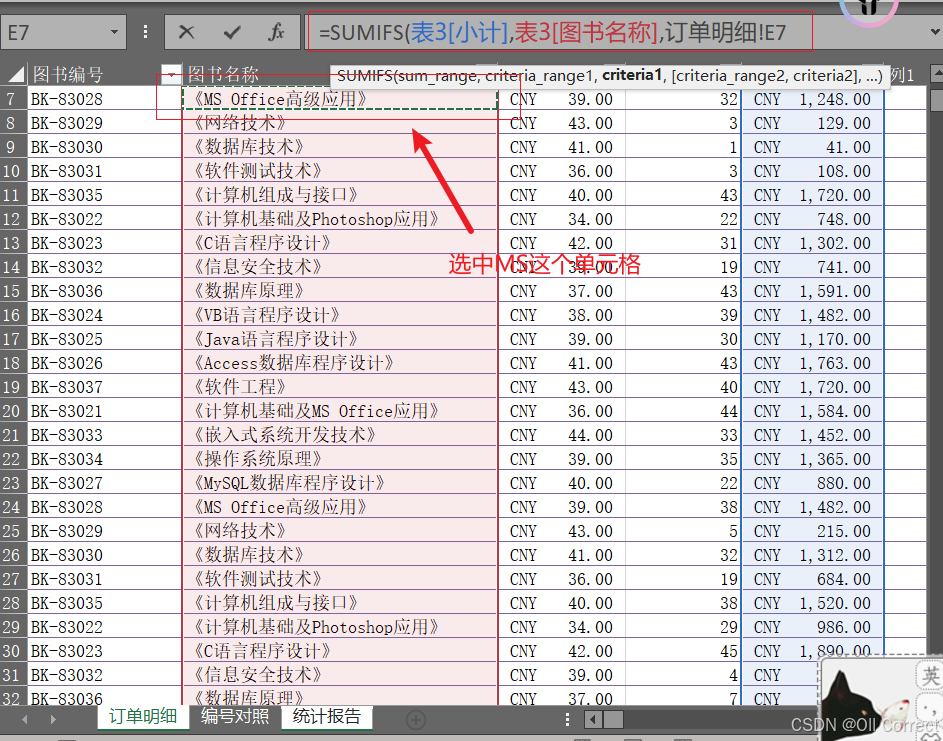Select subtotal cell 880.00 in row 23
This screenshot has width=943, height=741.
coord(812,482)
